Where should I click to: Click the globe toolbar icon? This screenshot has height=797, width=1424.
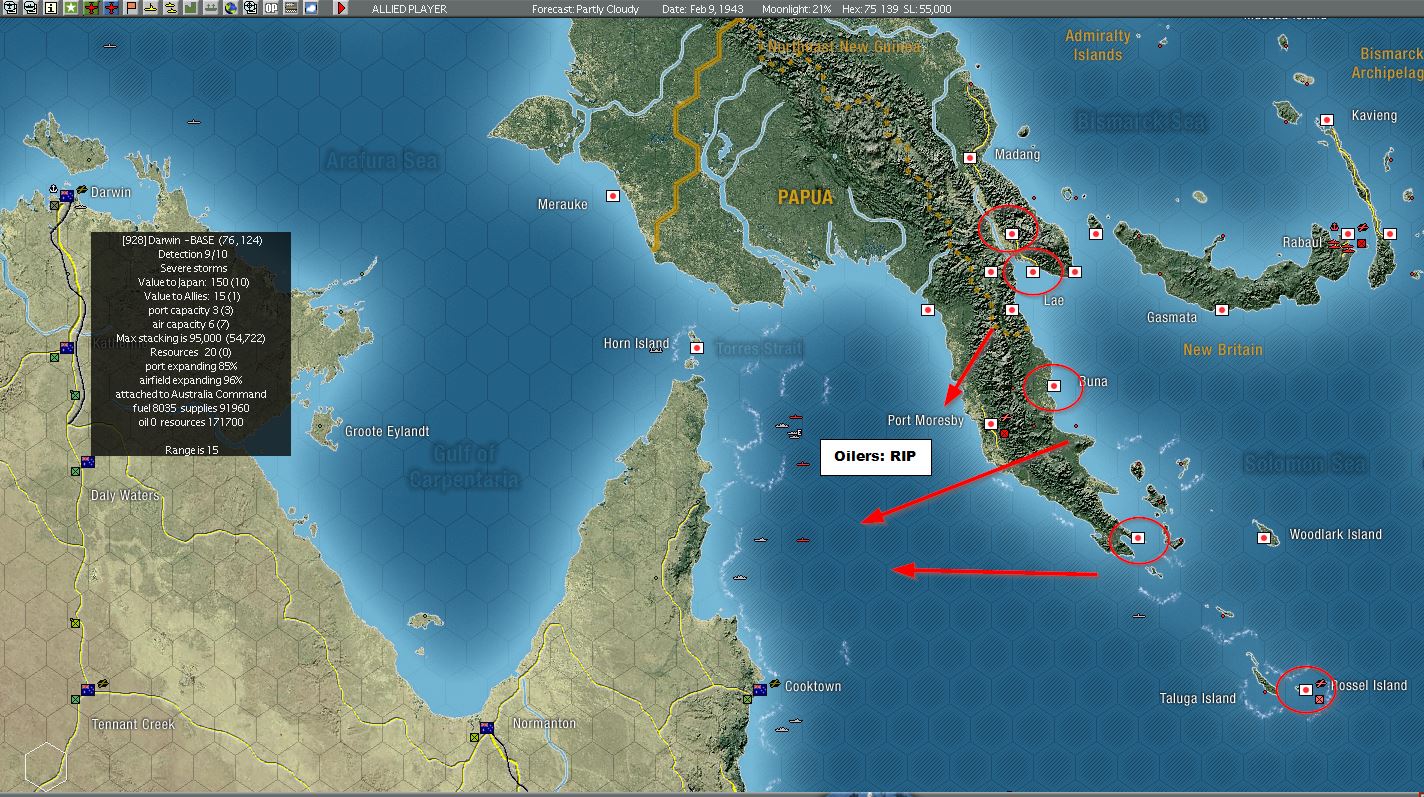pyautogui.click(x=231, y=8)
